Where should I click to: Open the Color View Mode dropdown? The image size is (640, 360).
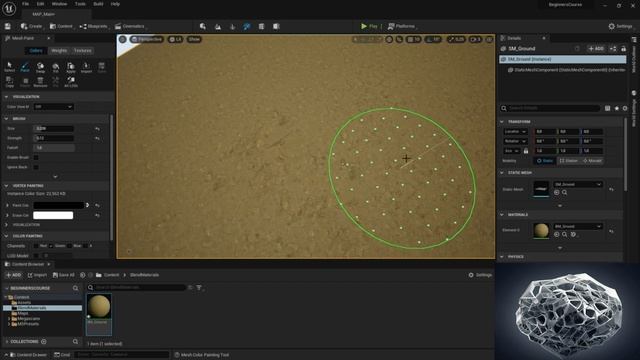click(x=53, y=107)
